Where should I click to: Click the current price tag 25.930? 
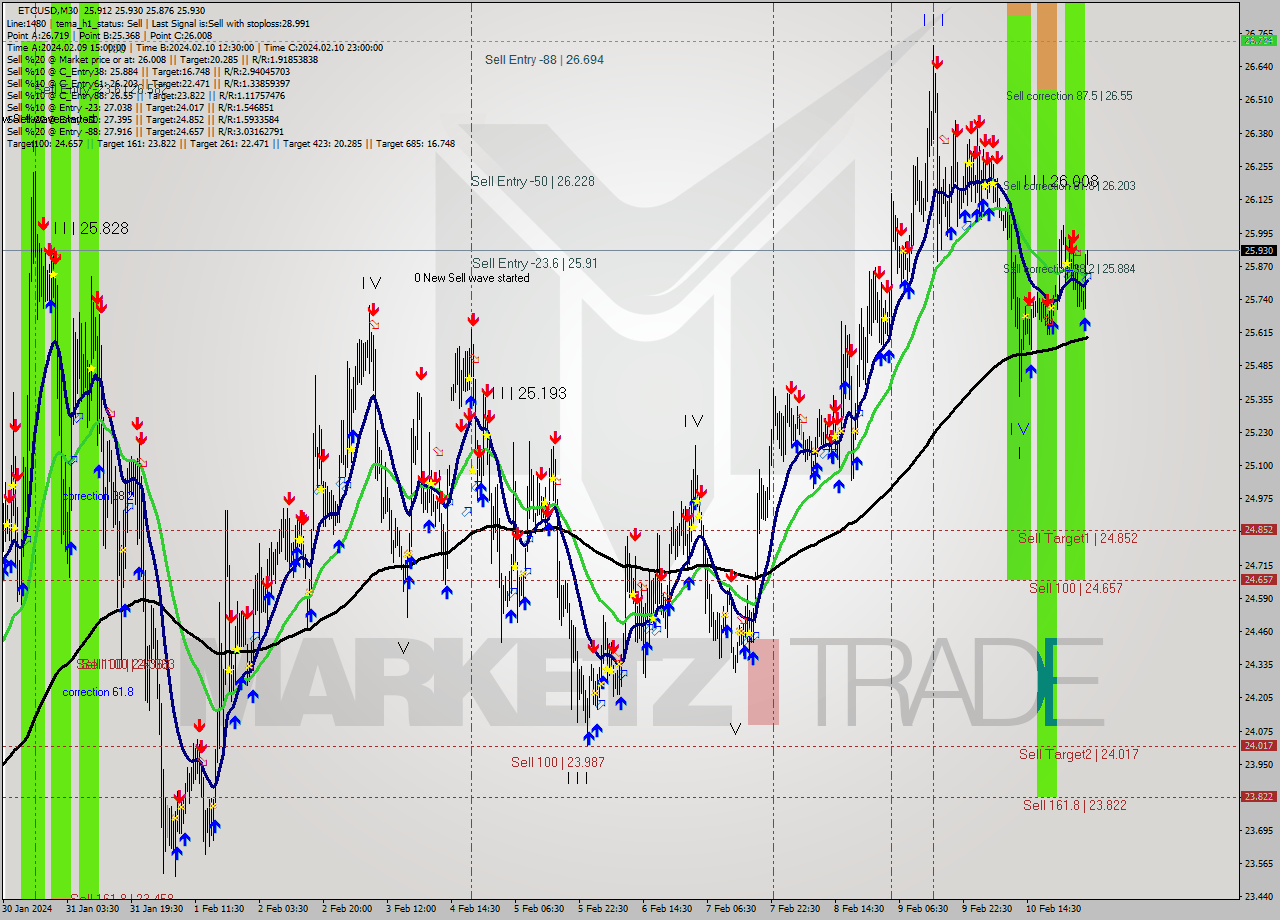1258,251
